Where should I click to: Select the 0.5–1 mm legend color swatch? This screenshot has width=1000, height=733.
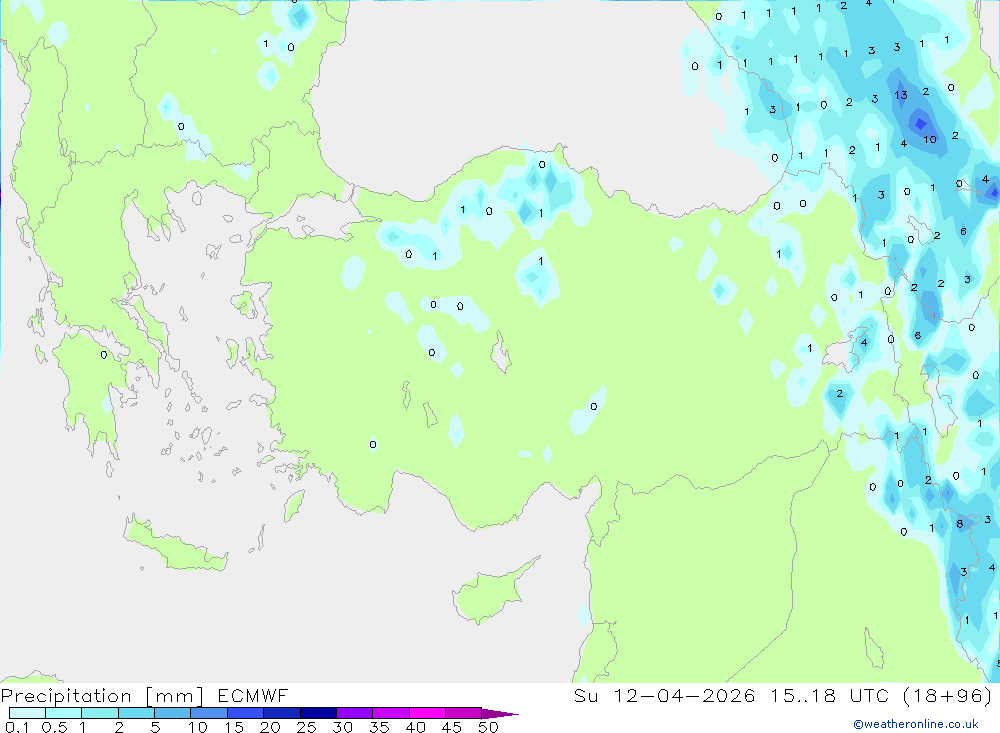pyautogui.click(x=64, y=713)
